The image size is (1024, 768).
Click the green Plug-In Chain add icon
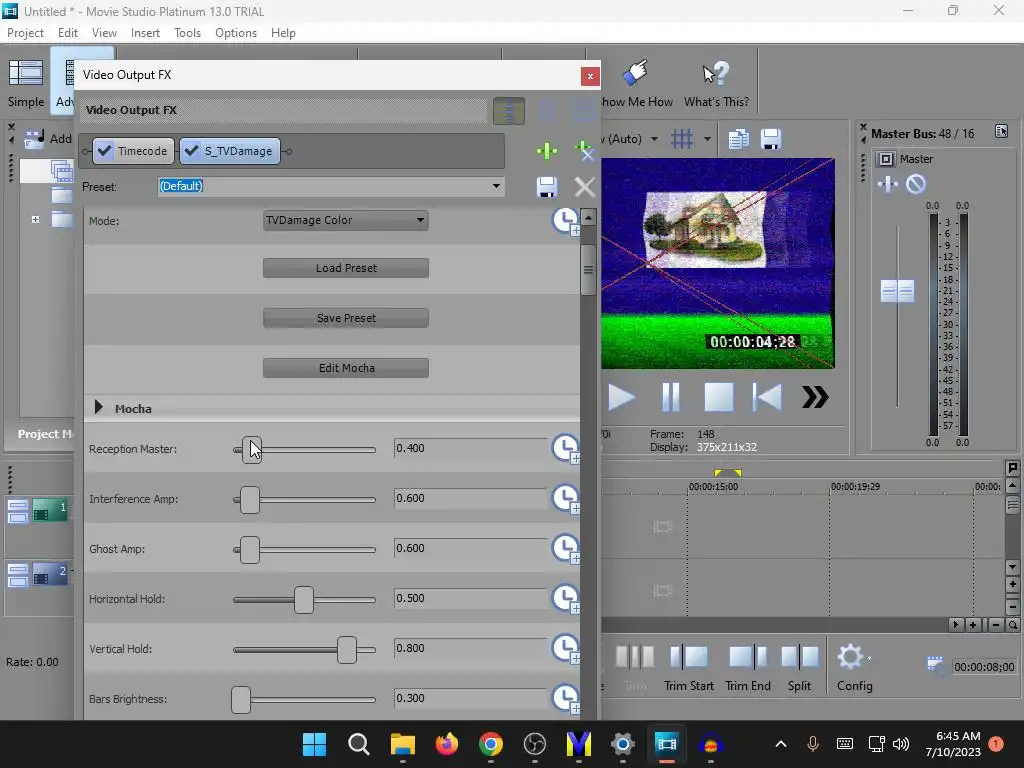pyautogui.click(x=547, y=151)
